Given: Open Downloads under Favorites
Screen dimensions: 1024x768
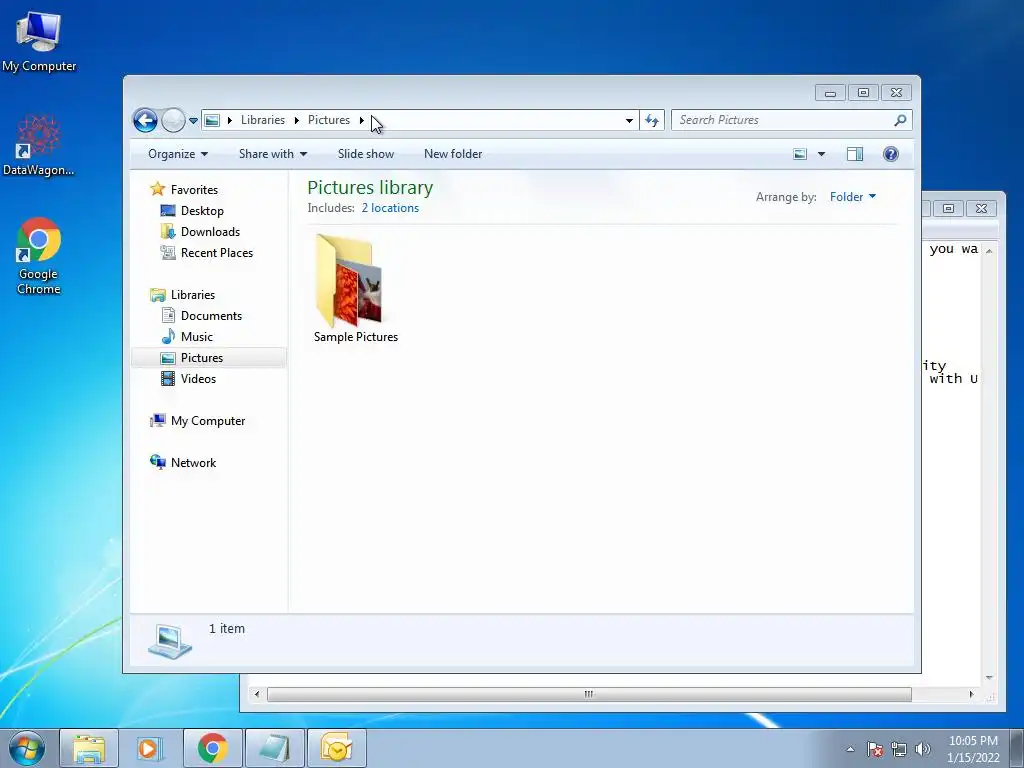Looking at the screenshot, I should (x=210, y=232).
